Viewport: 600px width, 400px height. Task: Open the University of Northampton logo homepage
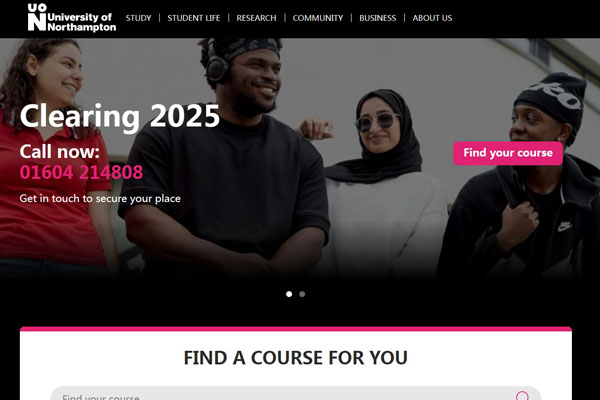click(72, 18)
